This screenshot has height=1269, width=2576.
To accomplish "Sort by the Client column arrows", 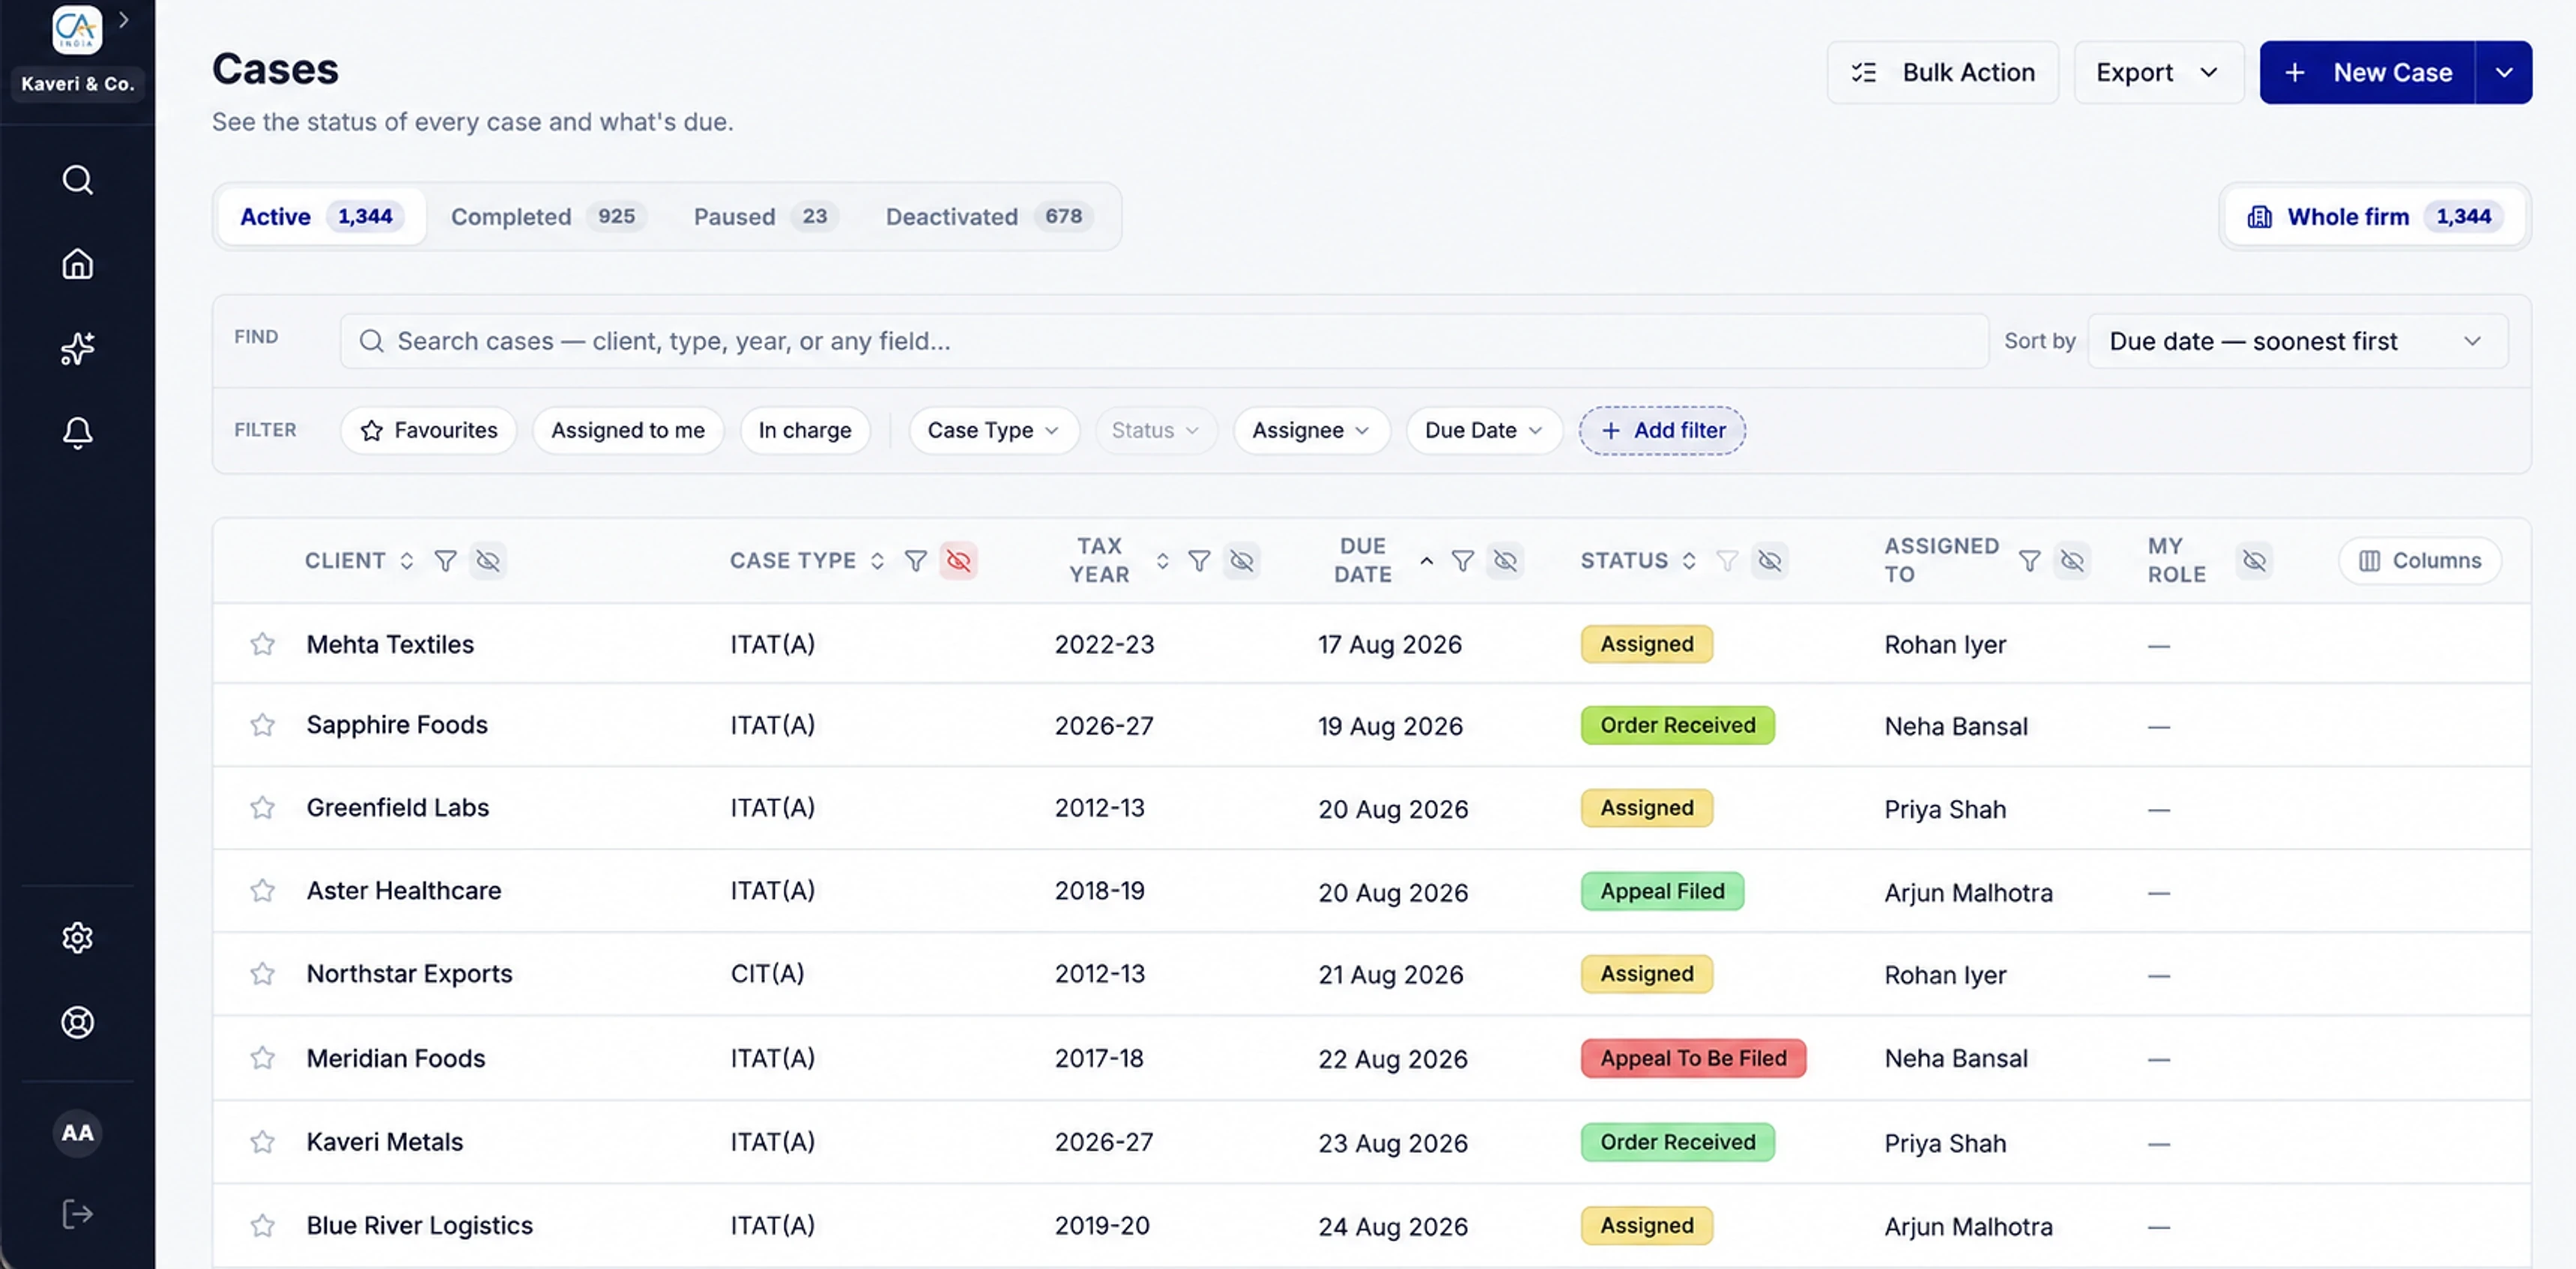I will 406,561.
